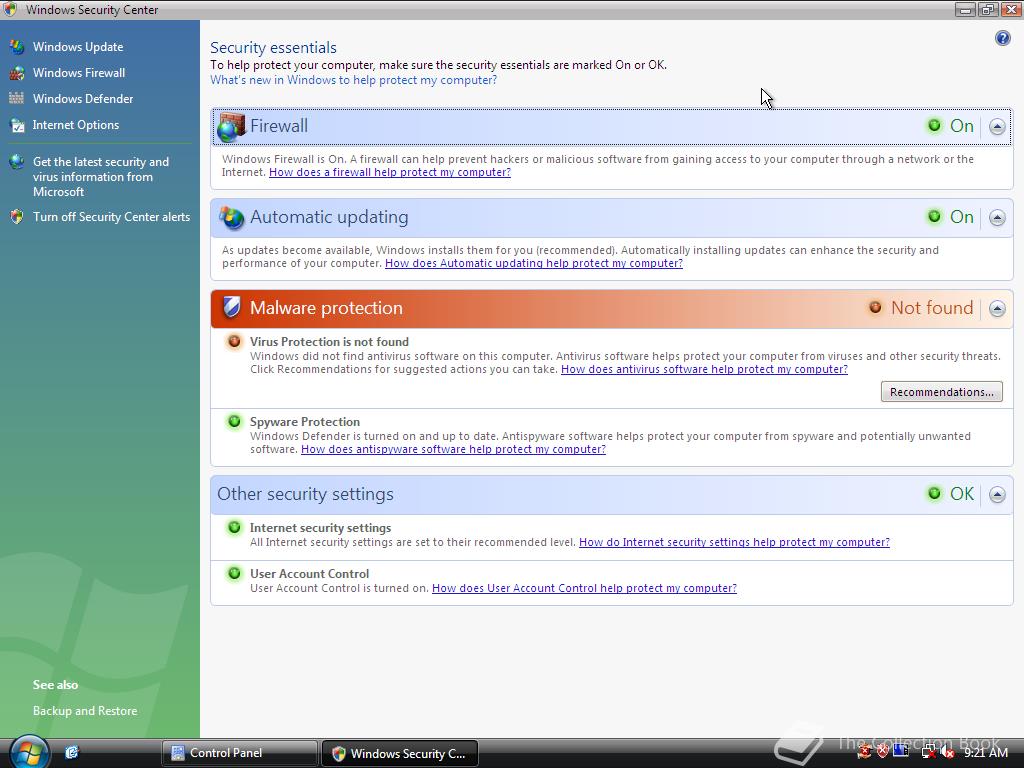The height and width of the screenshot is (768, 1024).
Task: Open Backup and Restore under See also
Action: 85,711
